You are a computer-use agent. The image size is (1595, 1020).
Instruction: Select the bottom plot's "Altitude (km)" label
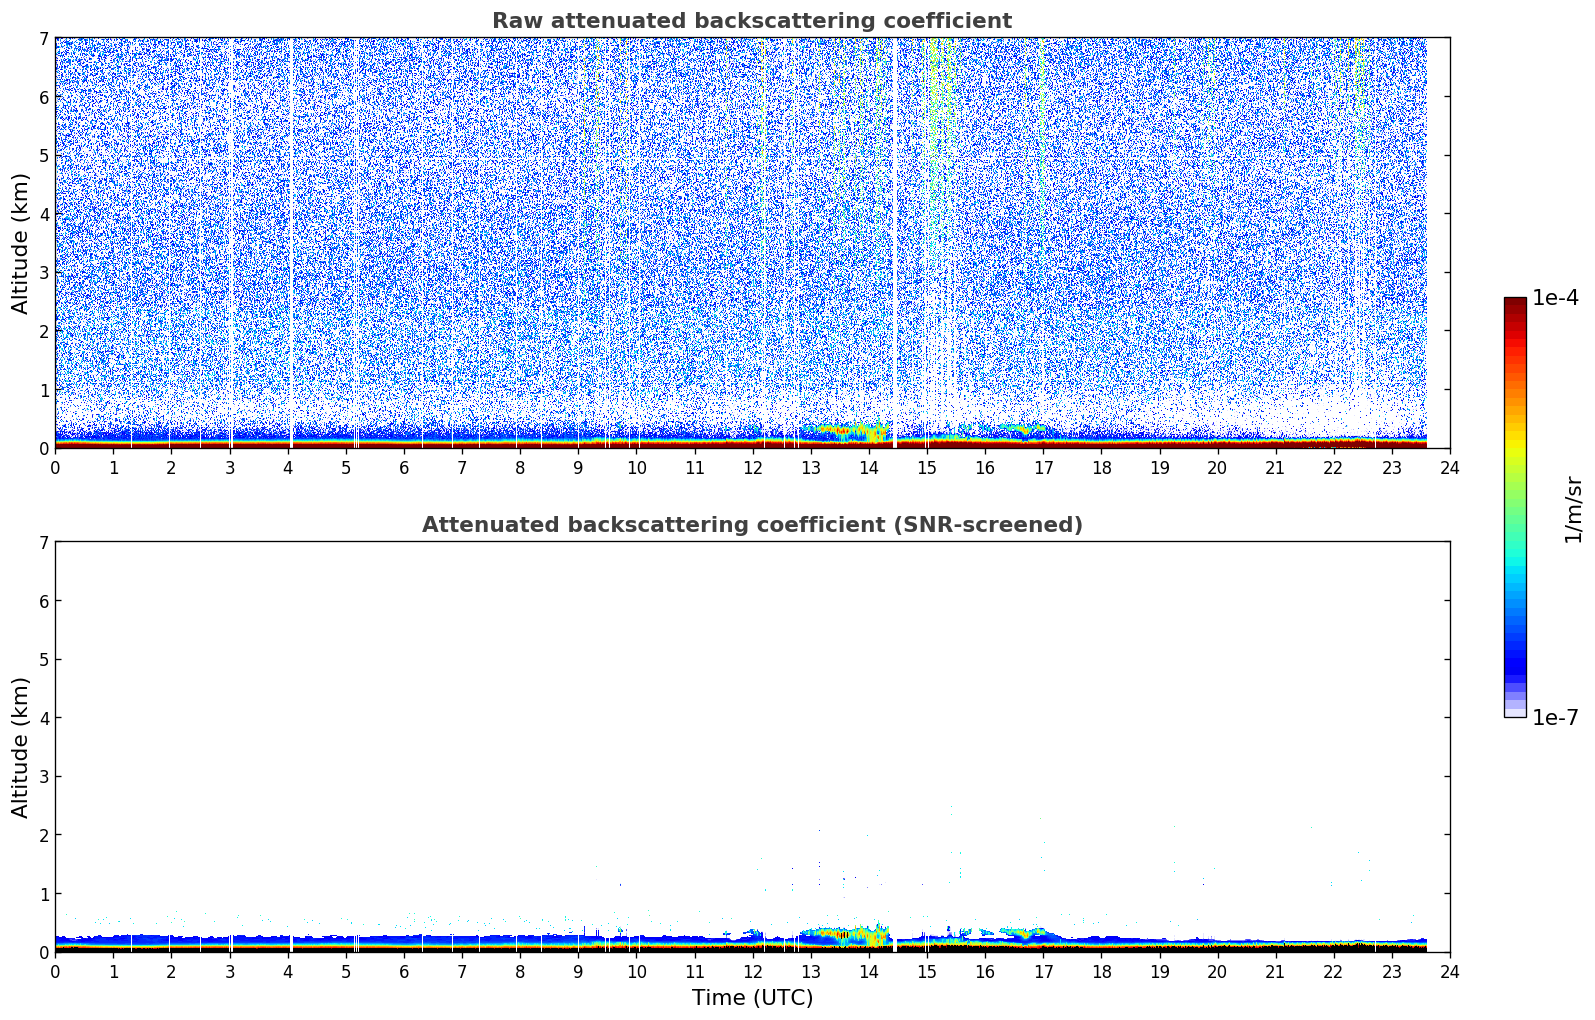coord(21,747)
